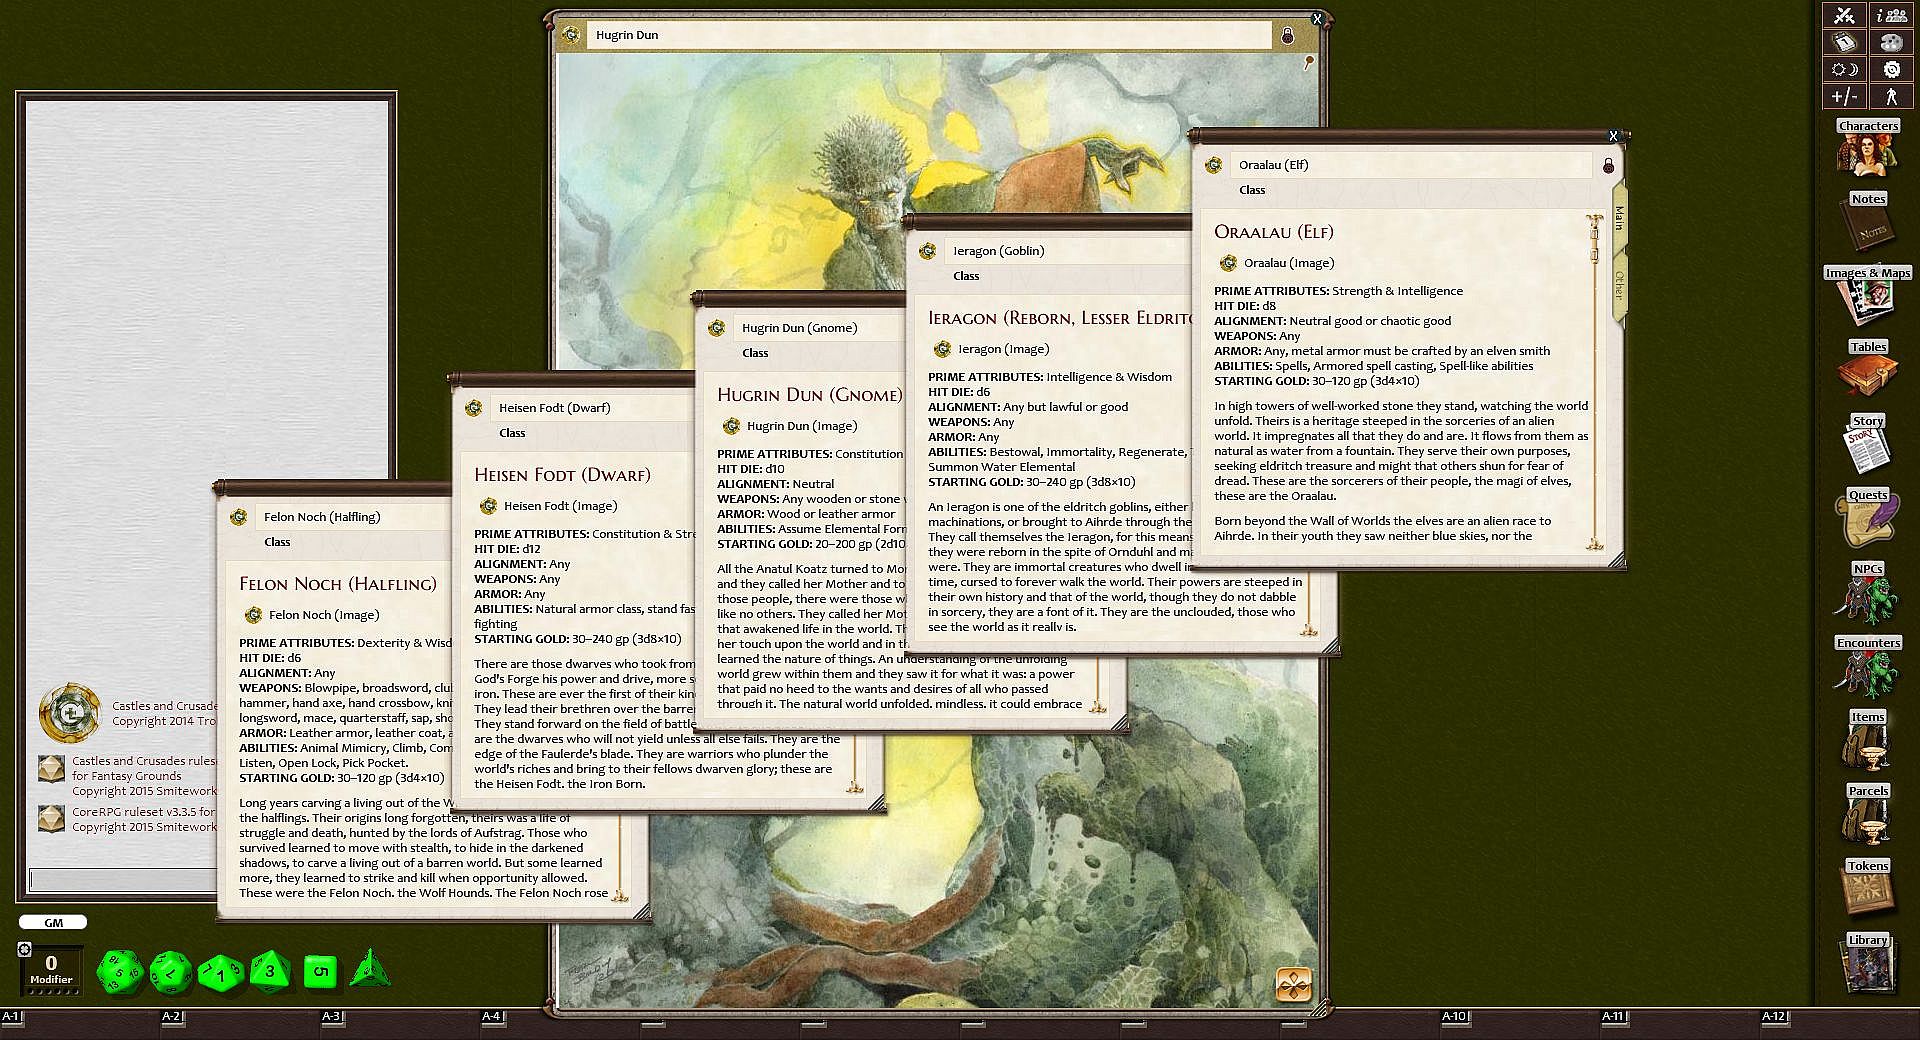Open the NPCs sidebar button
Screen dimensions: 1920x1040
click(x=1867, y=592)
